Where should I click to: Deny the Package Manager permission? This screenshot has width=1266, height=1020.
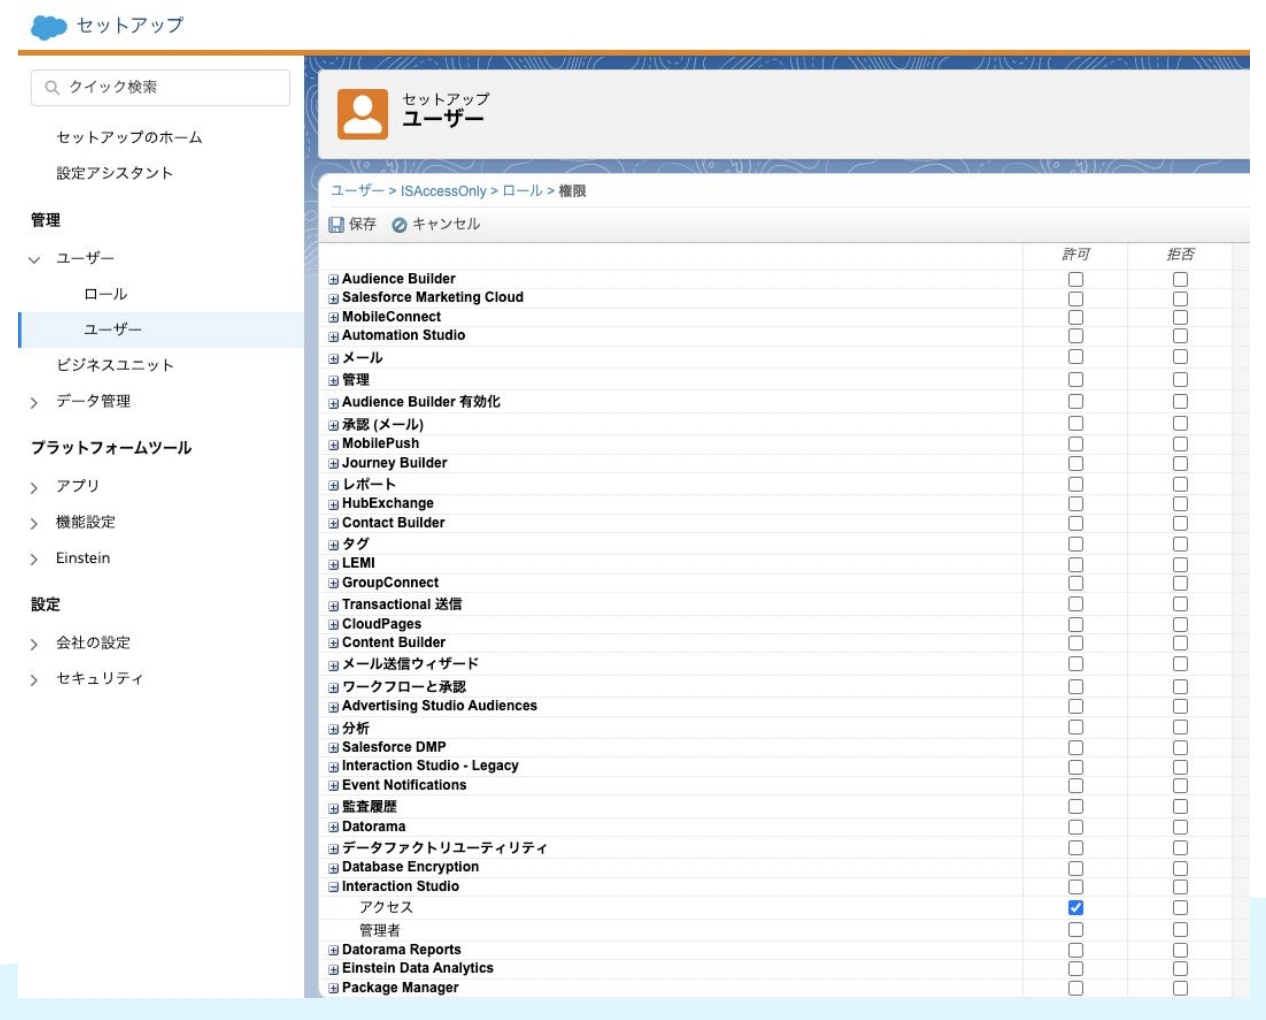tap(1180, 988)
